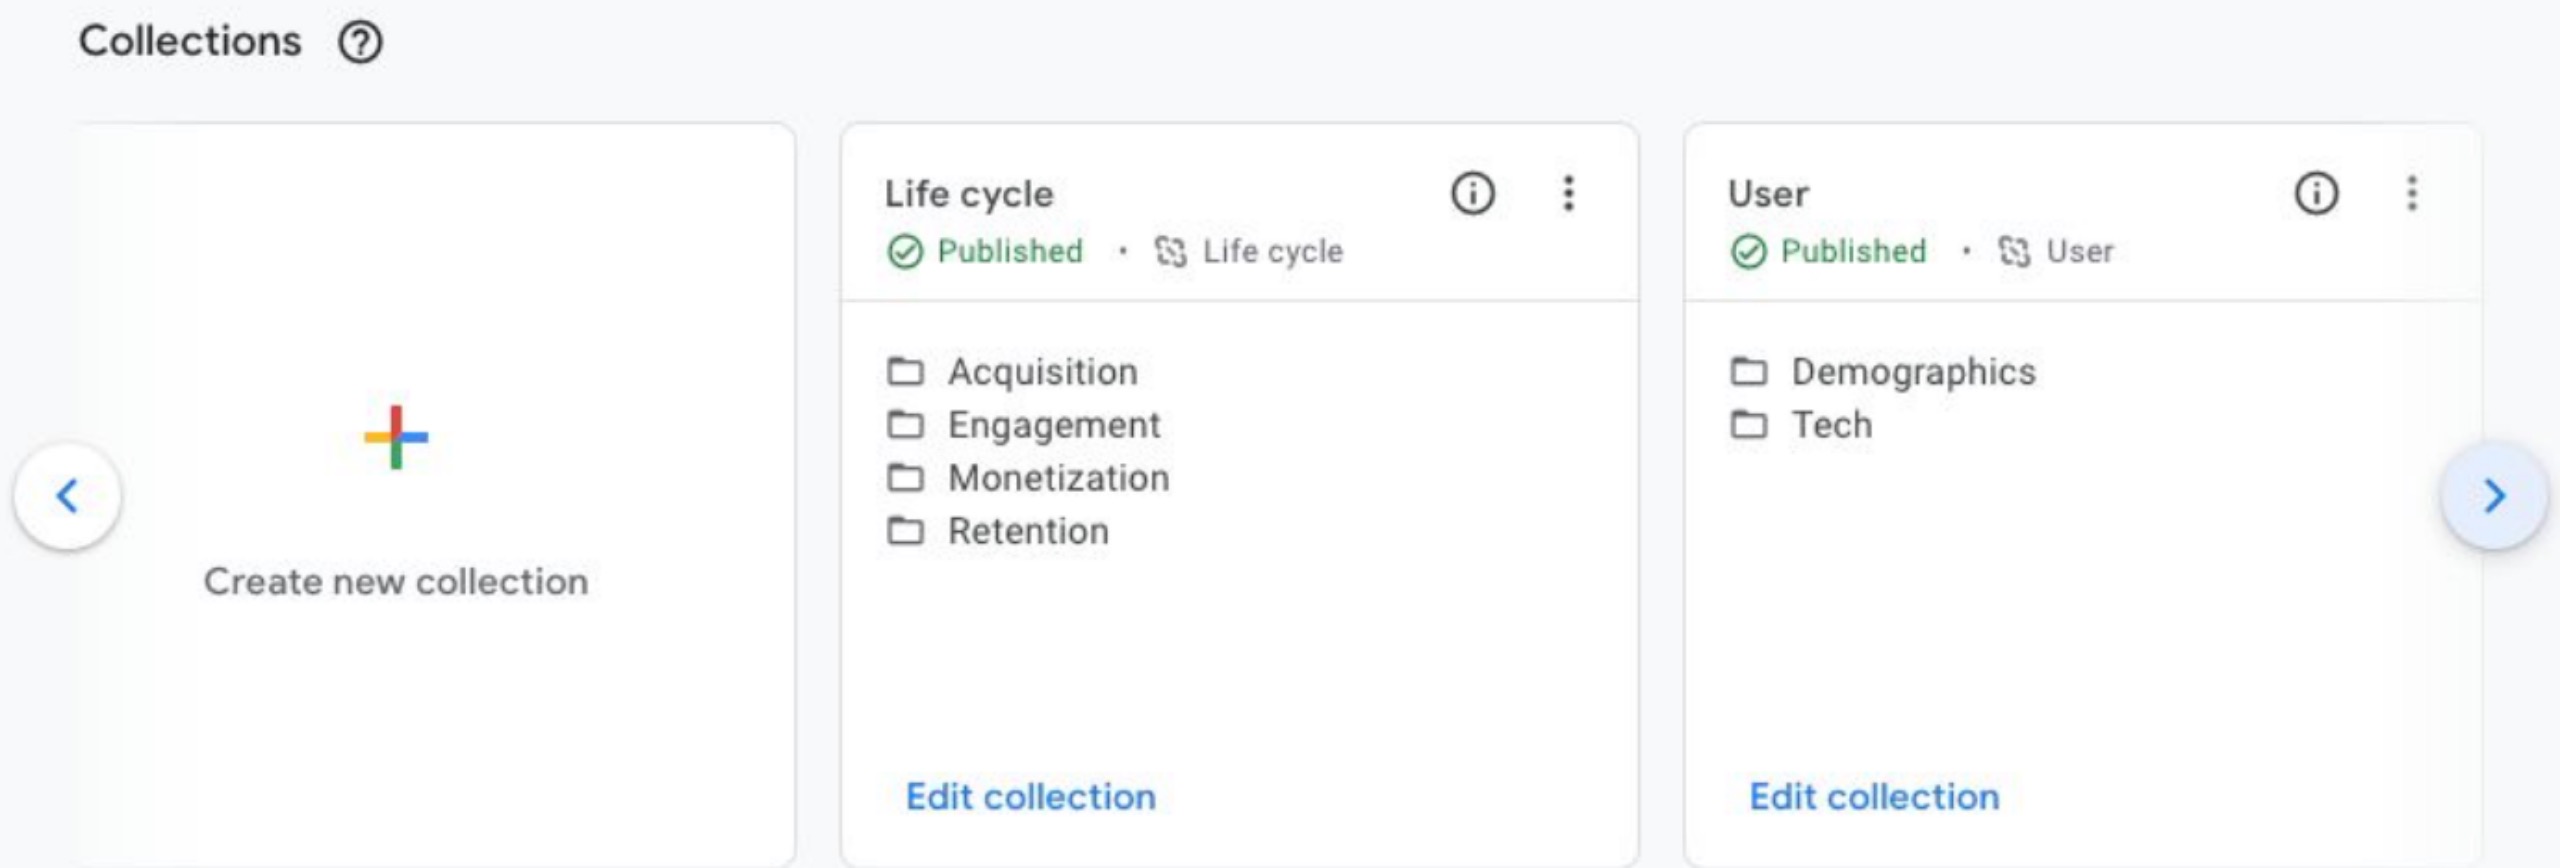Open Life cycle three-dot options menu
Screen dimensions: 2560x868
pos(1568,193)
